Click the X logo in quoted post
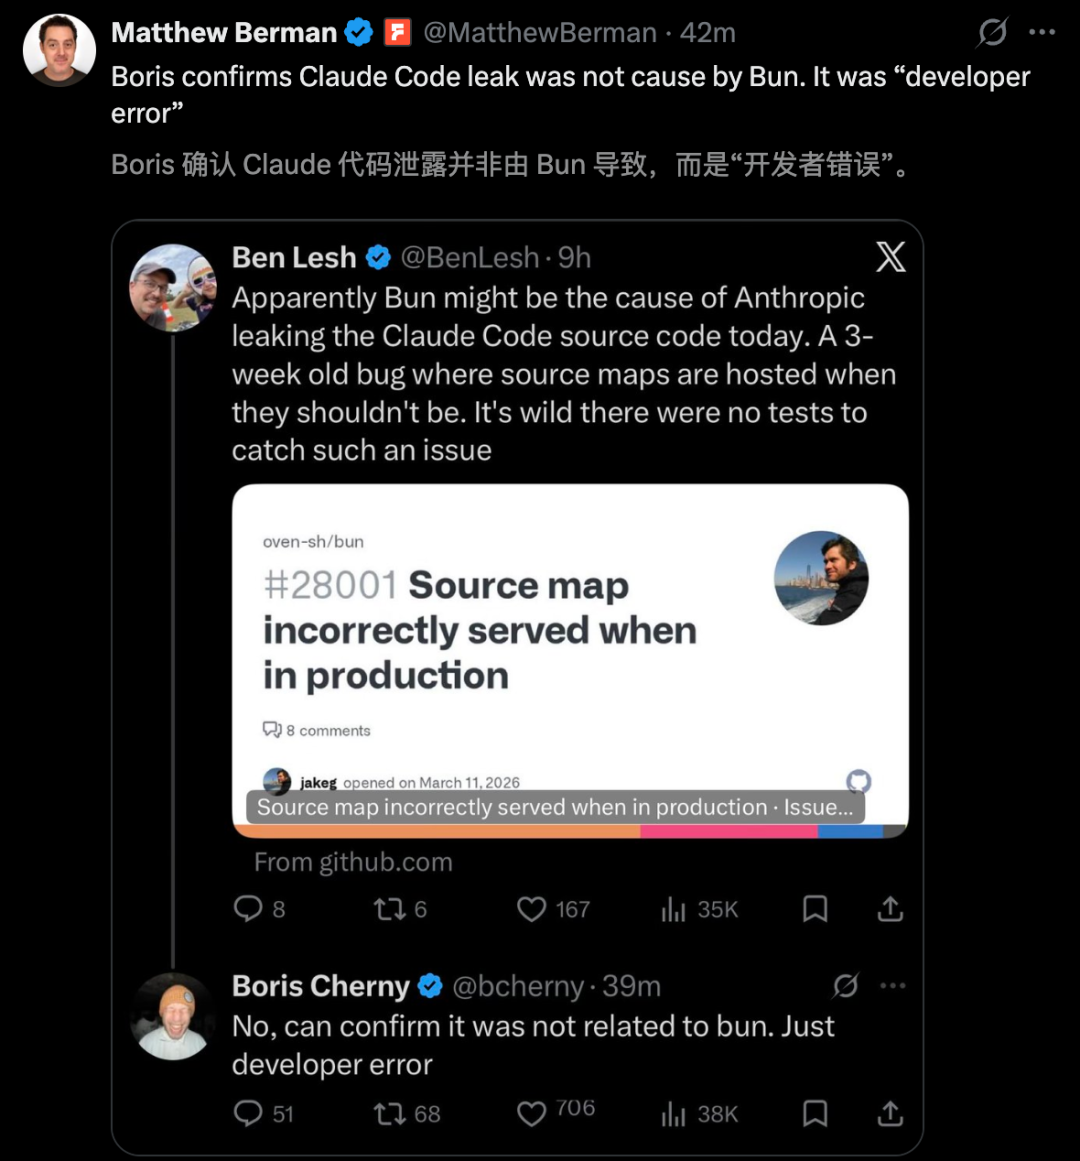The height and width of the screenshot is (1161, 1080). click(890, 257)
